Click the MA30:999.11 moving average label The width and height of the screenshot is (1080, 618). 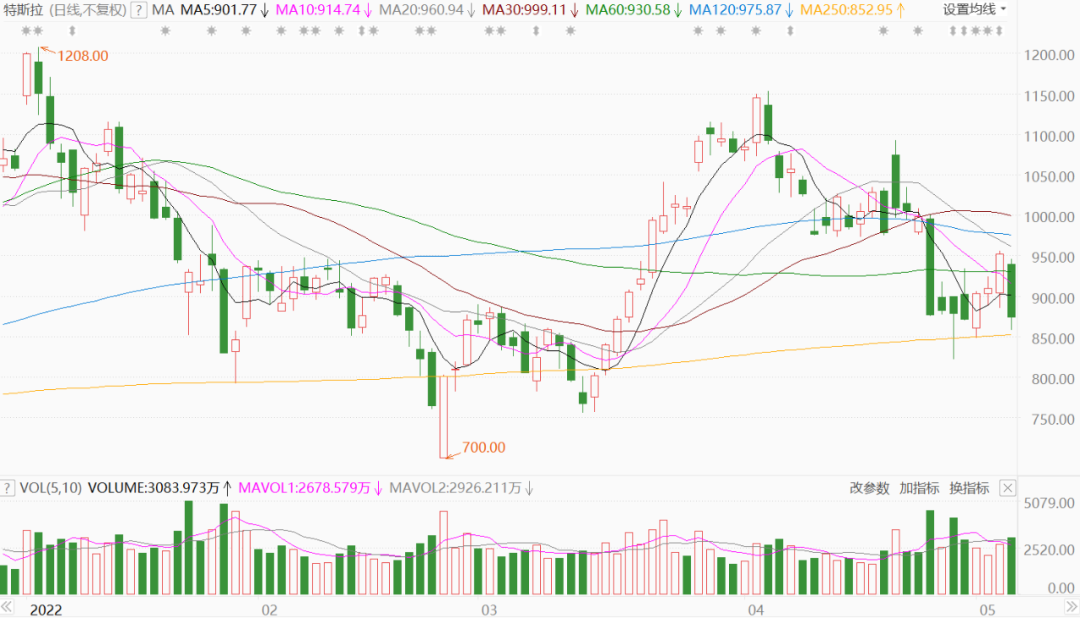click(530, 10)
